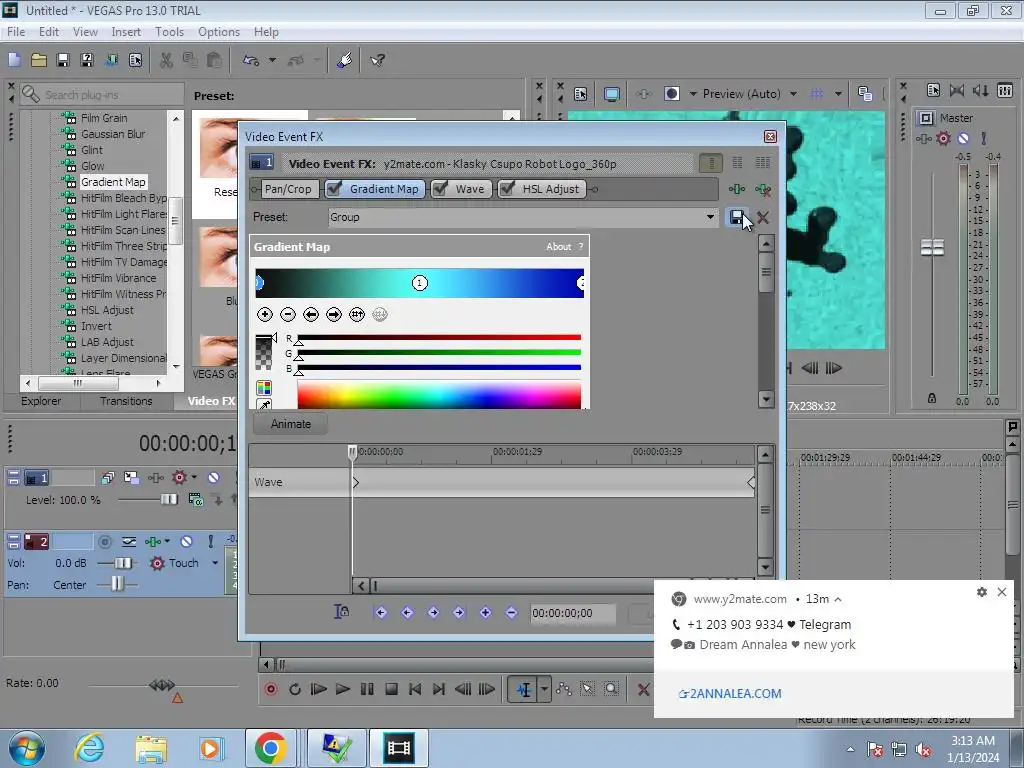Screen dimensions: 1024x768
Task: Select previous gradient control point arrow
Action: [x=311, y=315]
